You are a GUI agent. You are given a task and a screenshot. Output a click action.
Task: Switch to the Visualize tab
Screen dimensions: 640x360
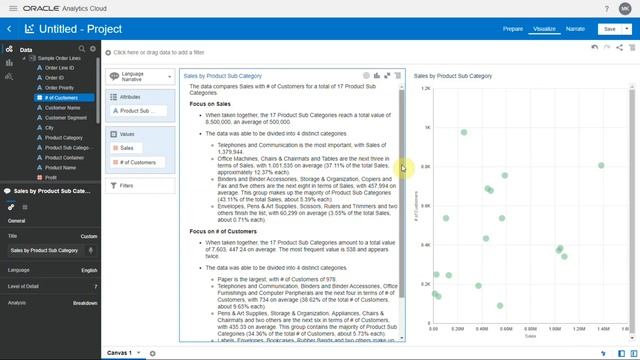544,29
